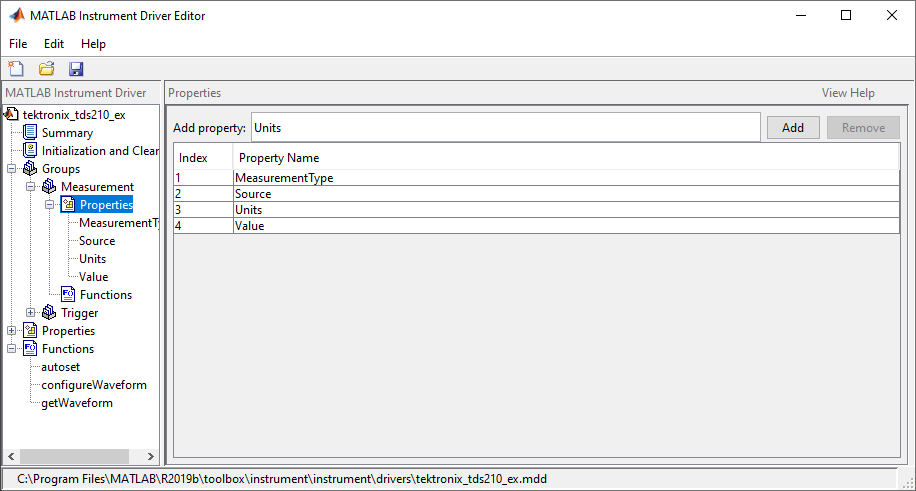
Task: Expand the top-level Properties node
Action: (12, 331)
